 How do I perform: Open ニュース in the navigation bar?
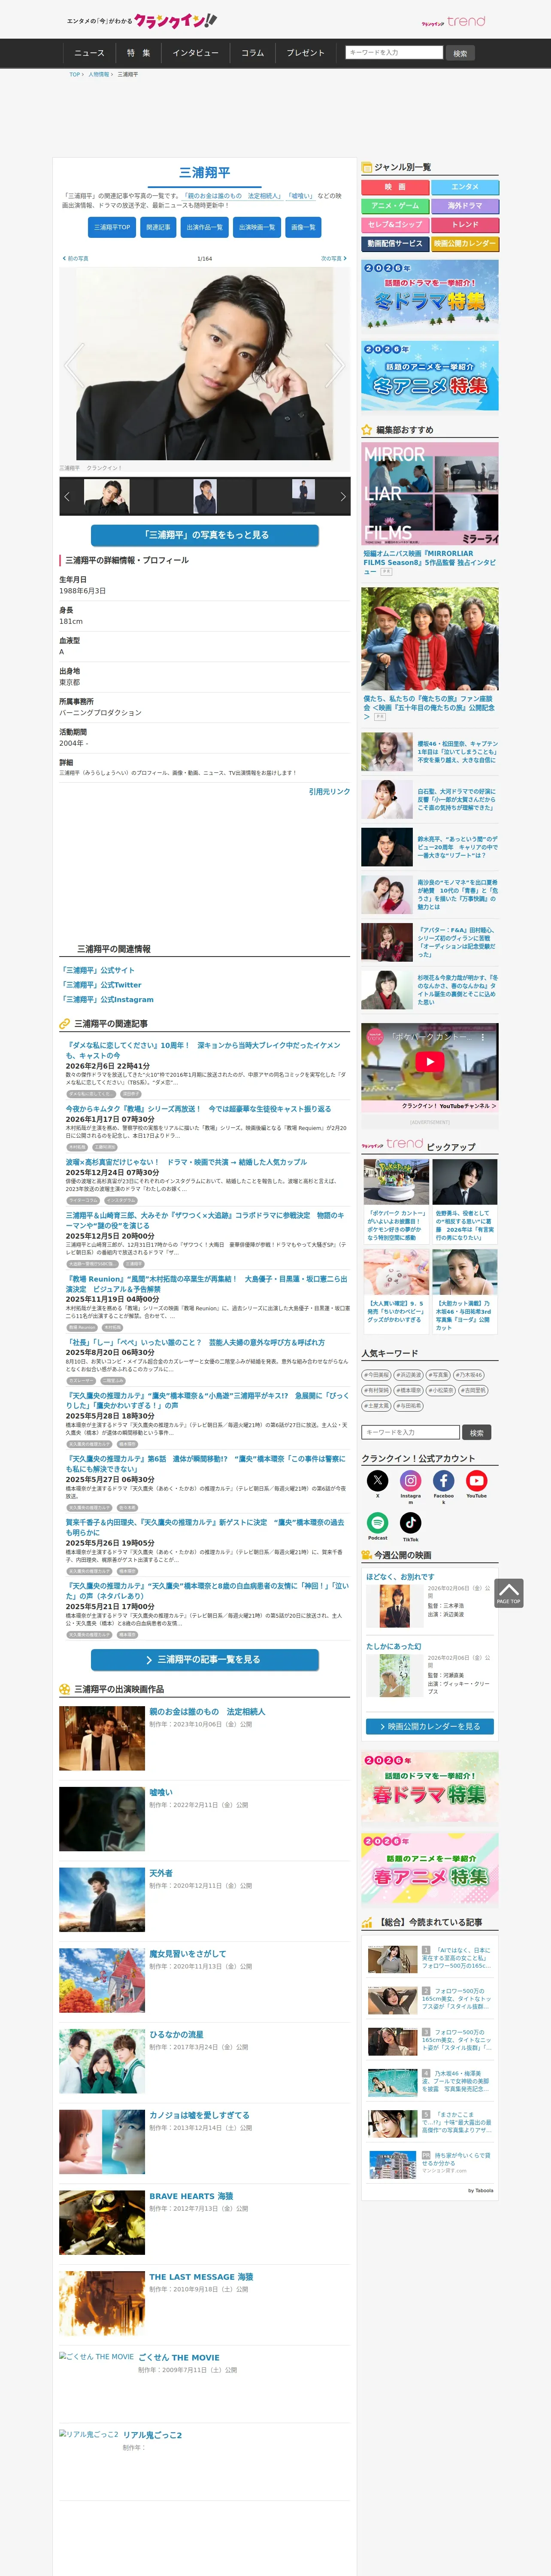(89, 53)
